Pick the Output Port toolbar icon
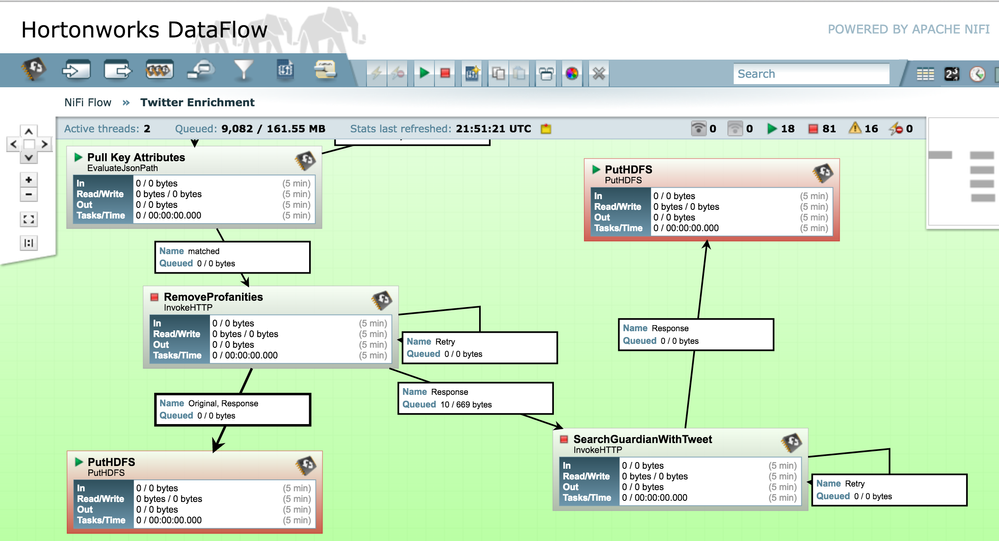Viewport: 999px width, 541px height. [x=117, y=70]
